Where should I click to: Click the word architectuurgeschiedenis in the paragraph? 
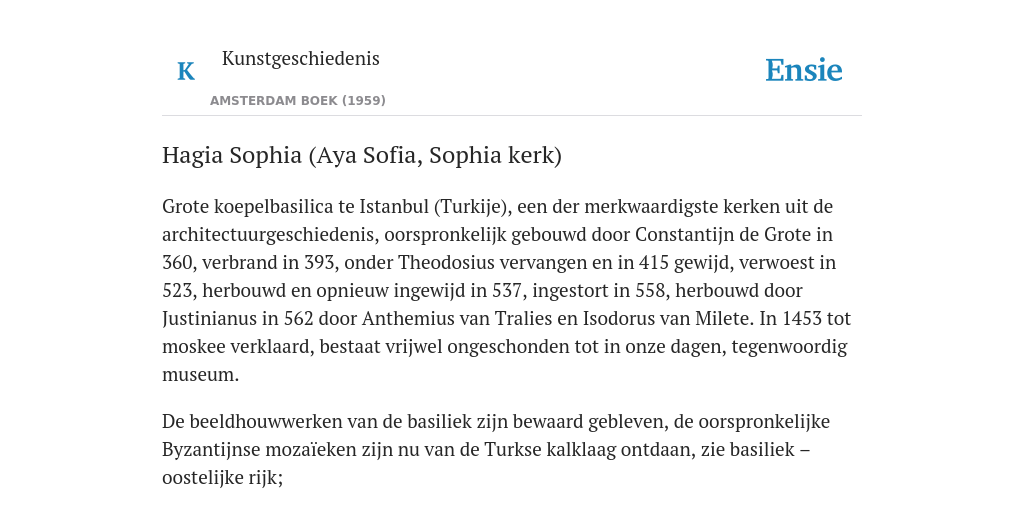pyautogui.click(x=270, y=234)
